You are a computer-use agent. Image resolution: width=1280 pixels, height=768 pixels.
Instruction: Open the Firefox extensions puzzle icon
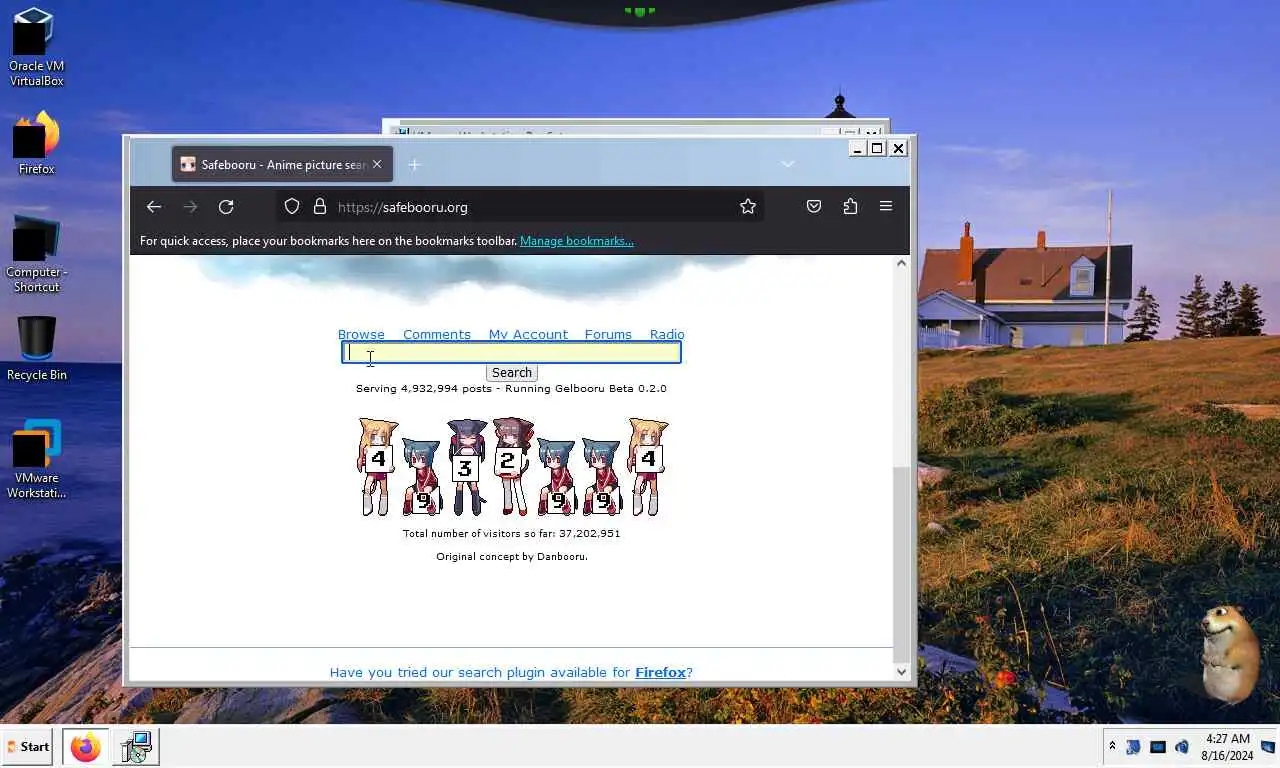point(850,206)
